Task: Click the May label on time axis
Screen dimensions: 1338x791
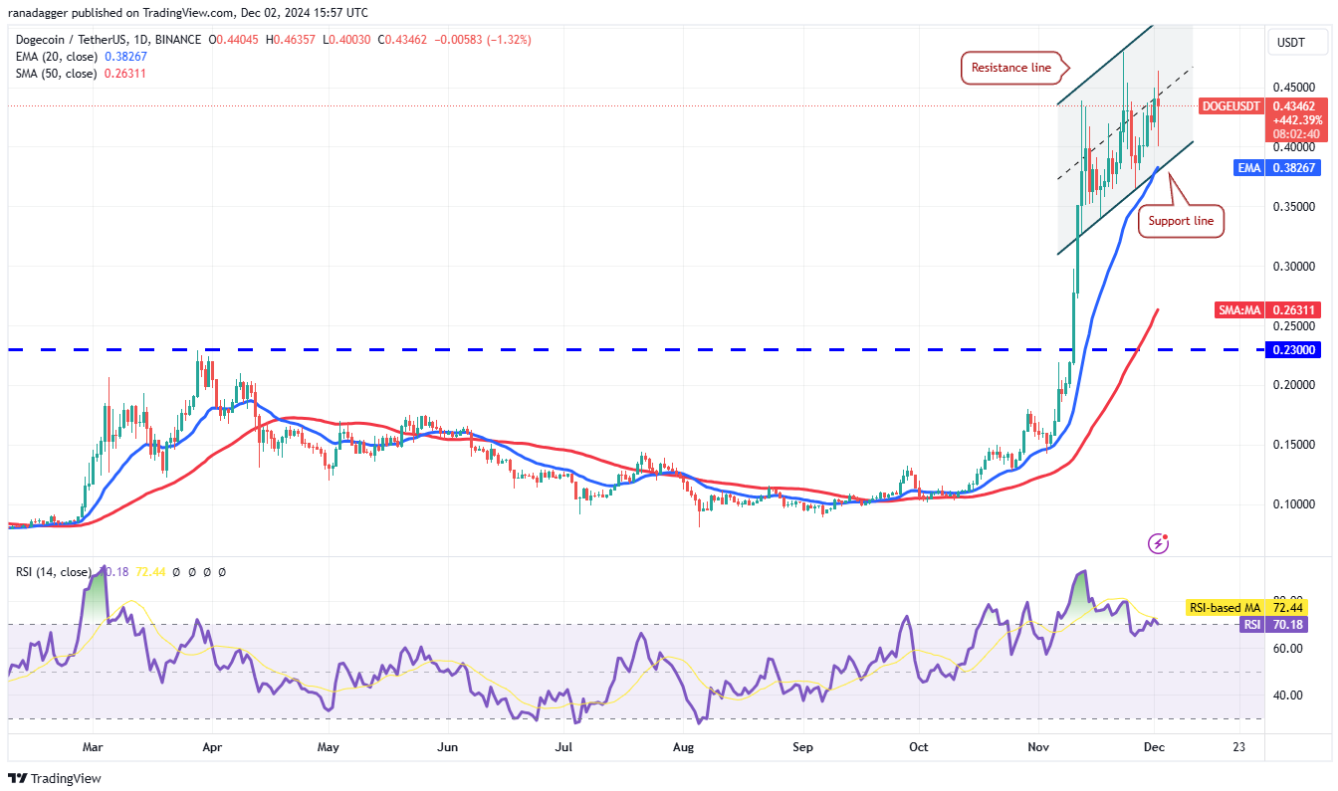Action: pos(329,747)
